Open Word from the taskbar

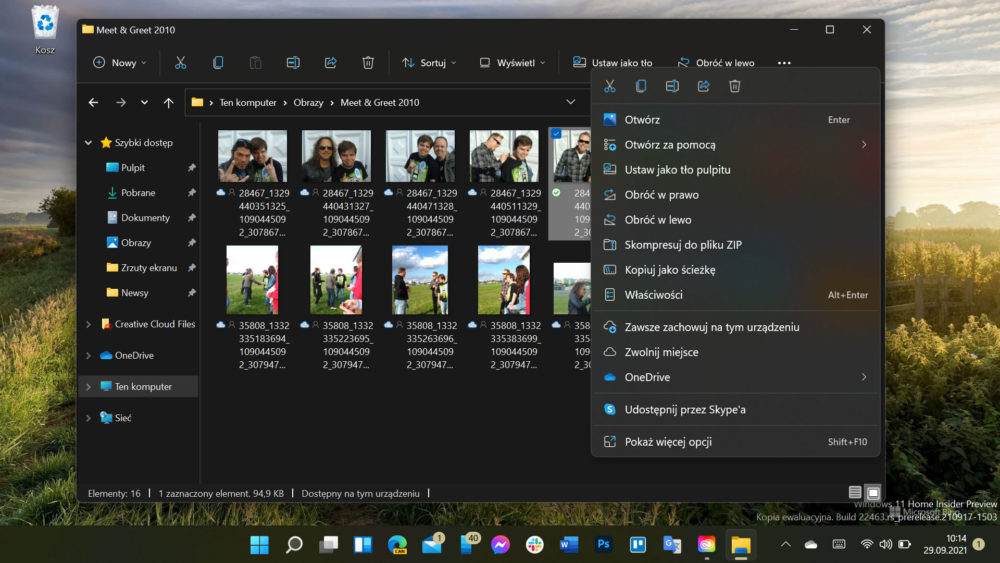click(569, 545)
